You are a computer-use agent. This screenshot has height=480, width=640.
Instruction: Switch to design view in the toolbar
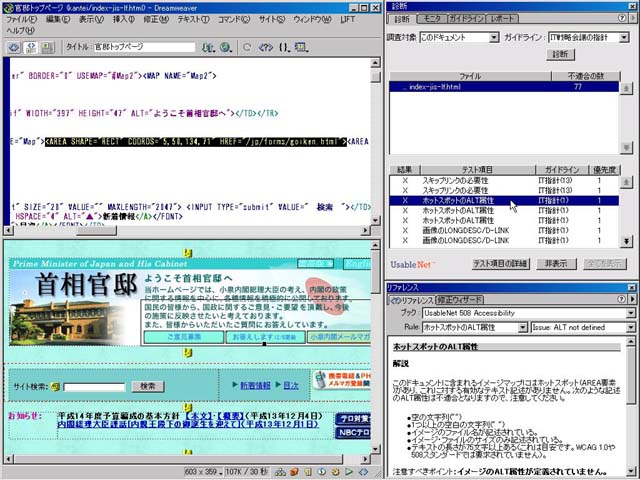click(47, 47)
